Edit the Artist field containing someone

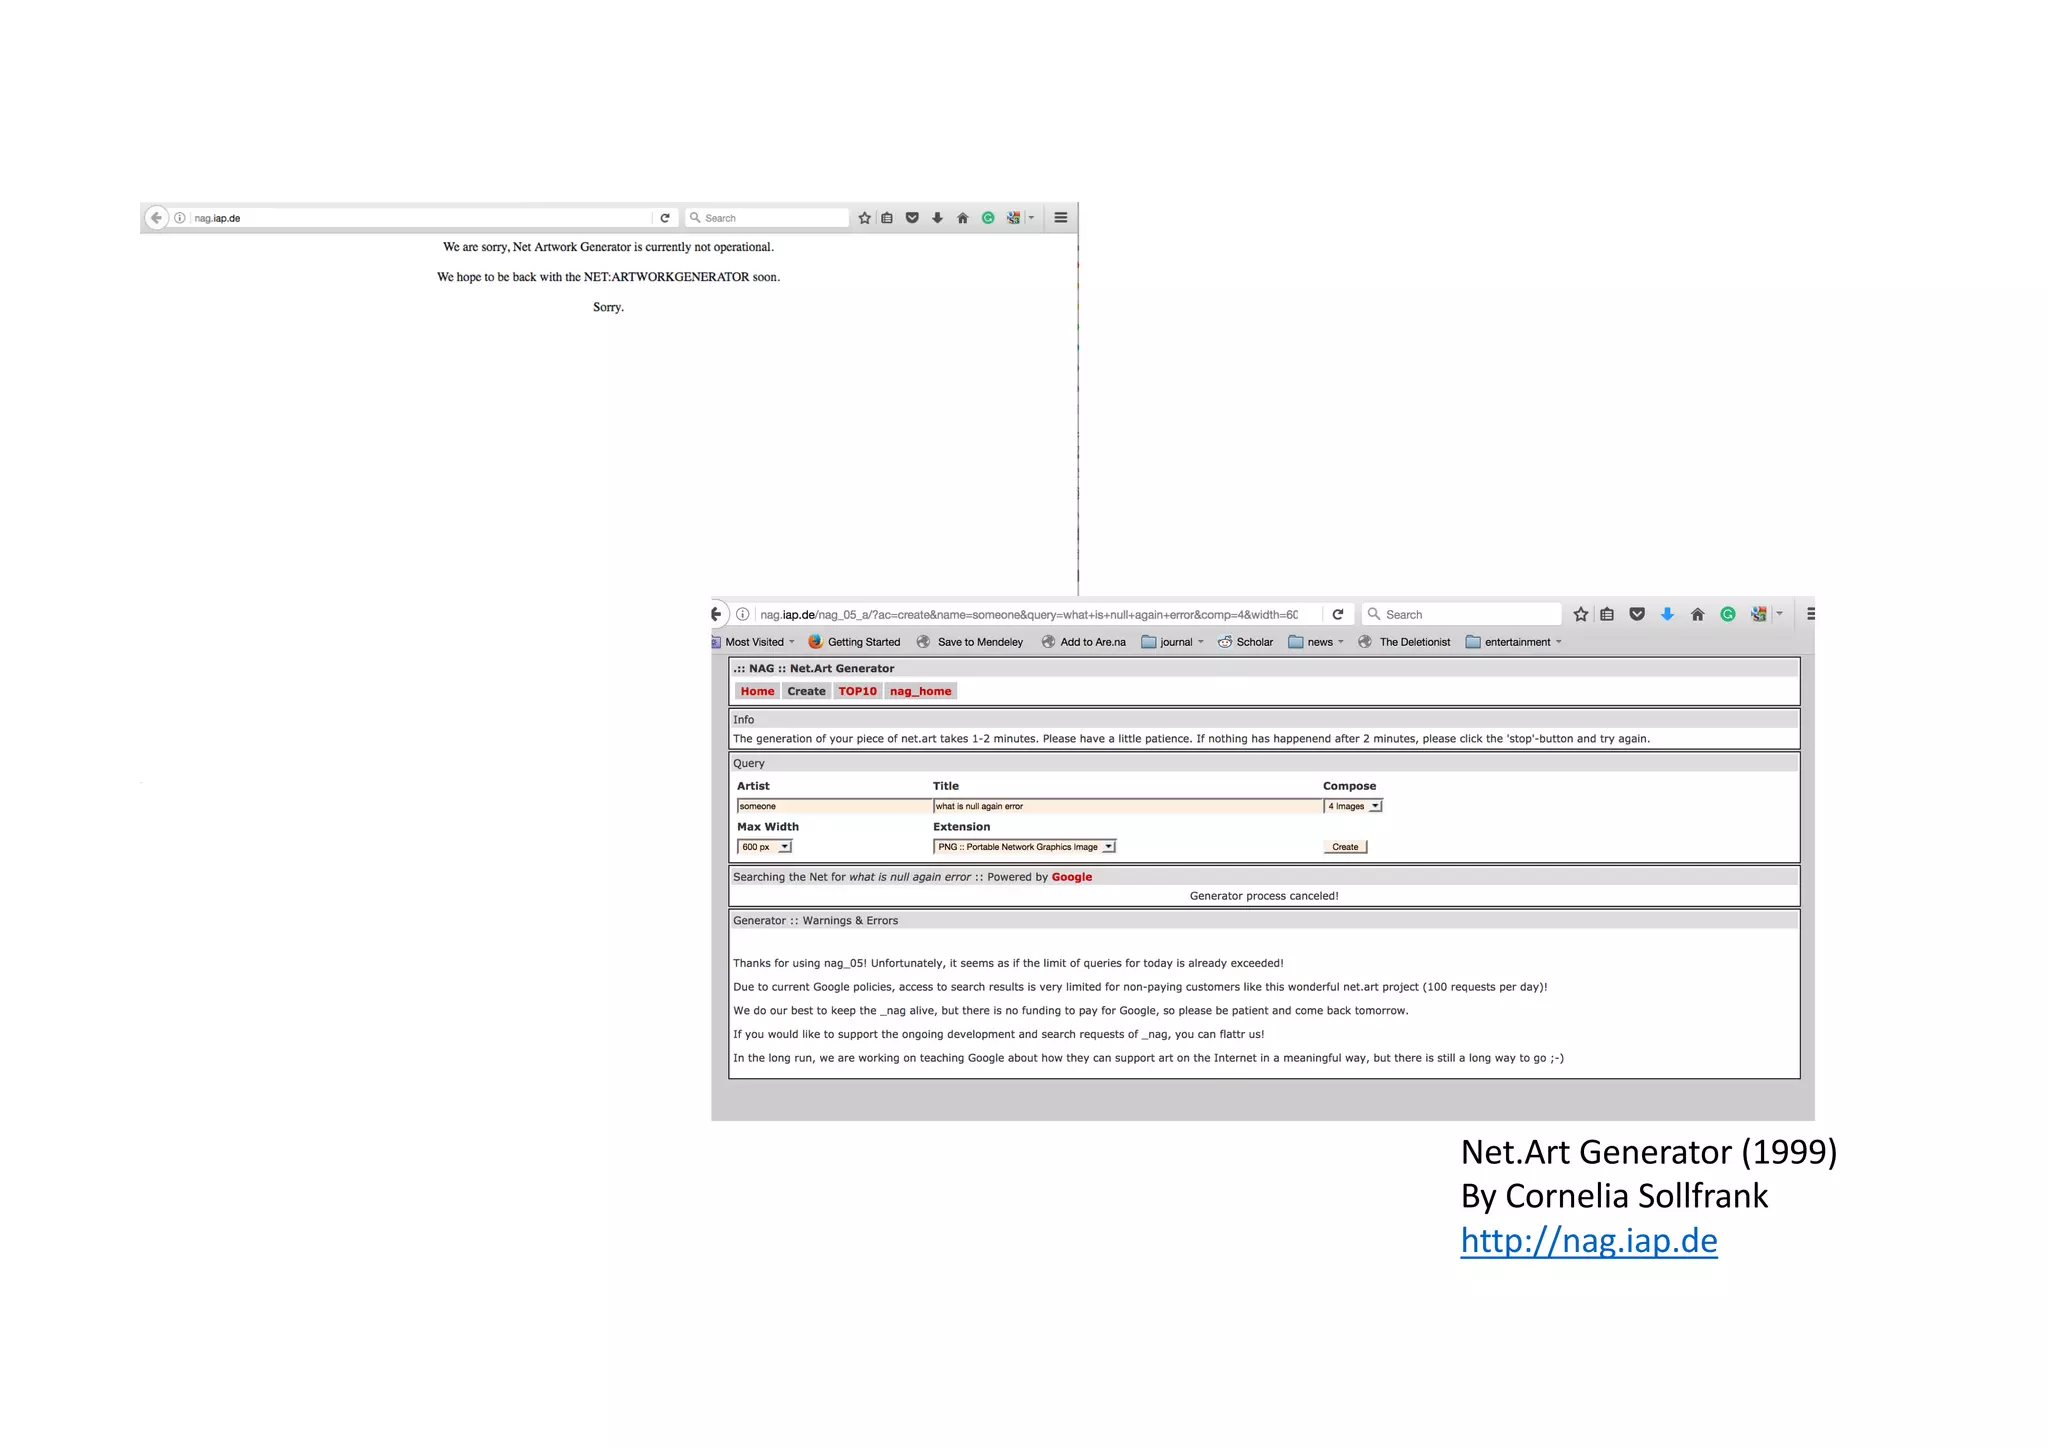point(834,806)
